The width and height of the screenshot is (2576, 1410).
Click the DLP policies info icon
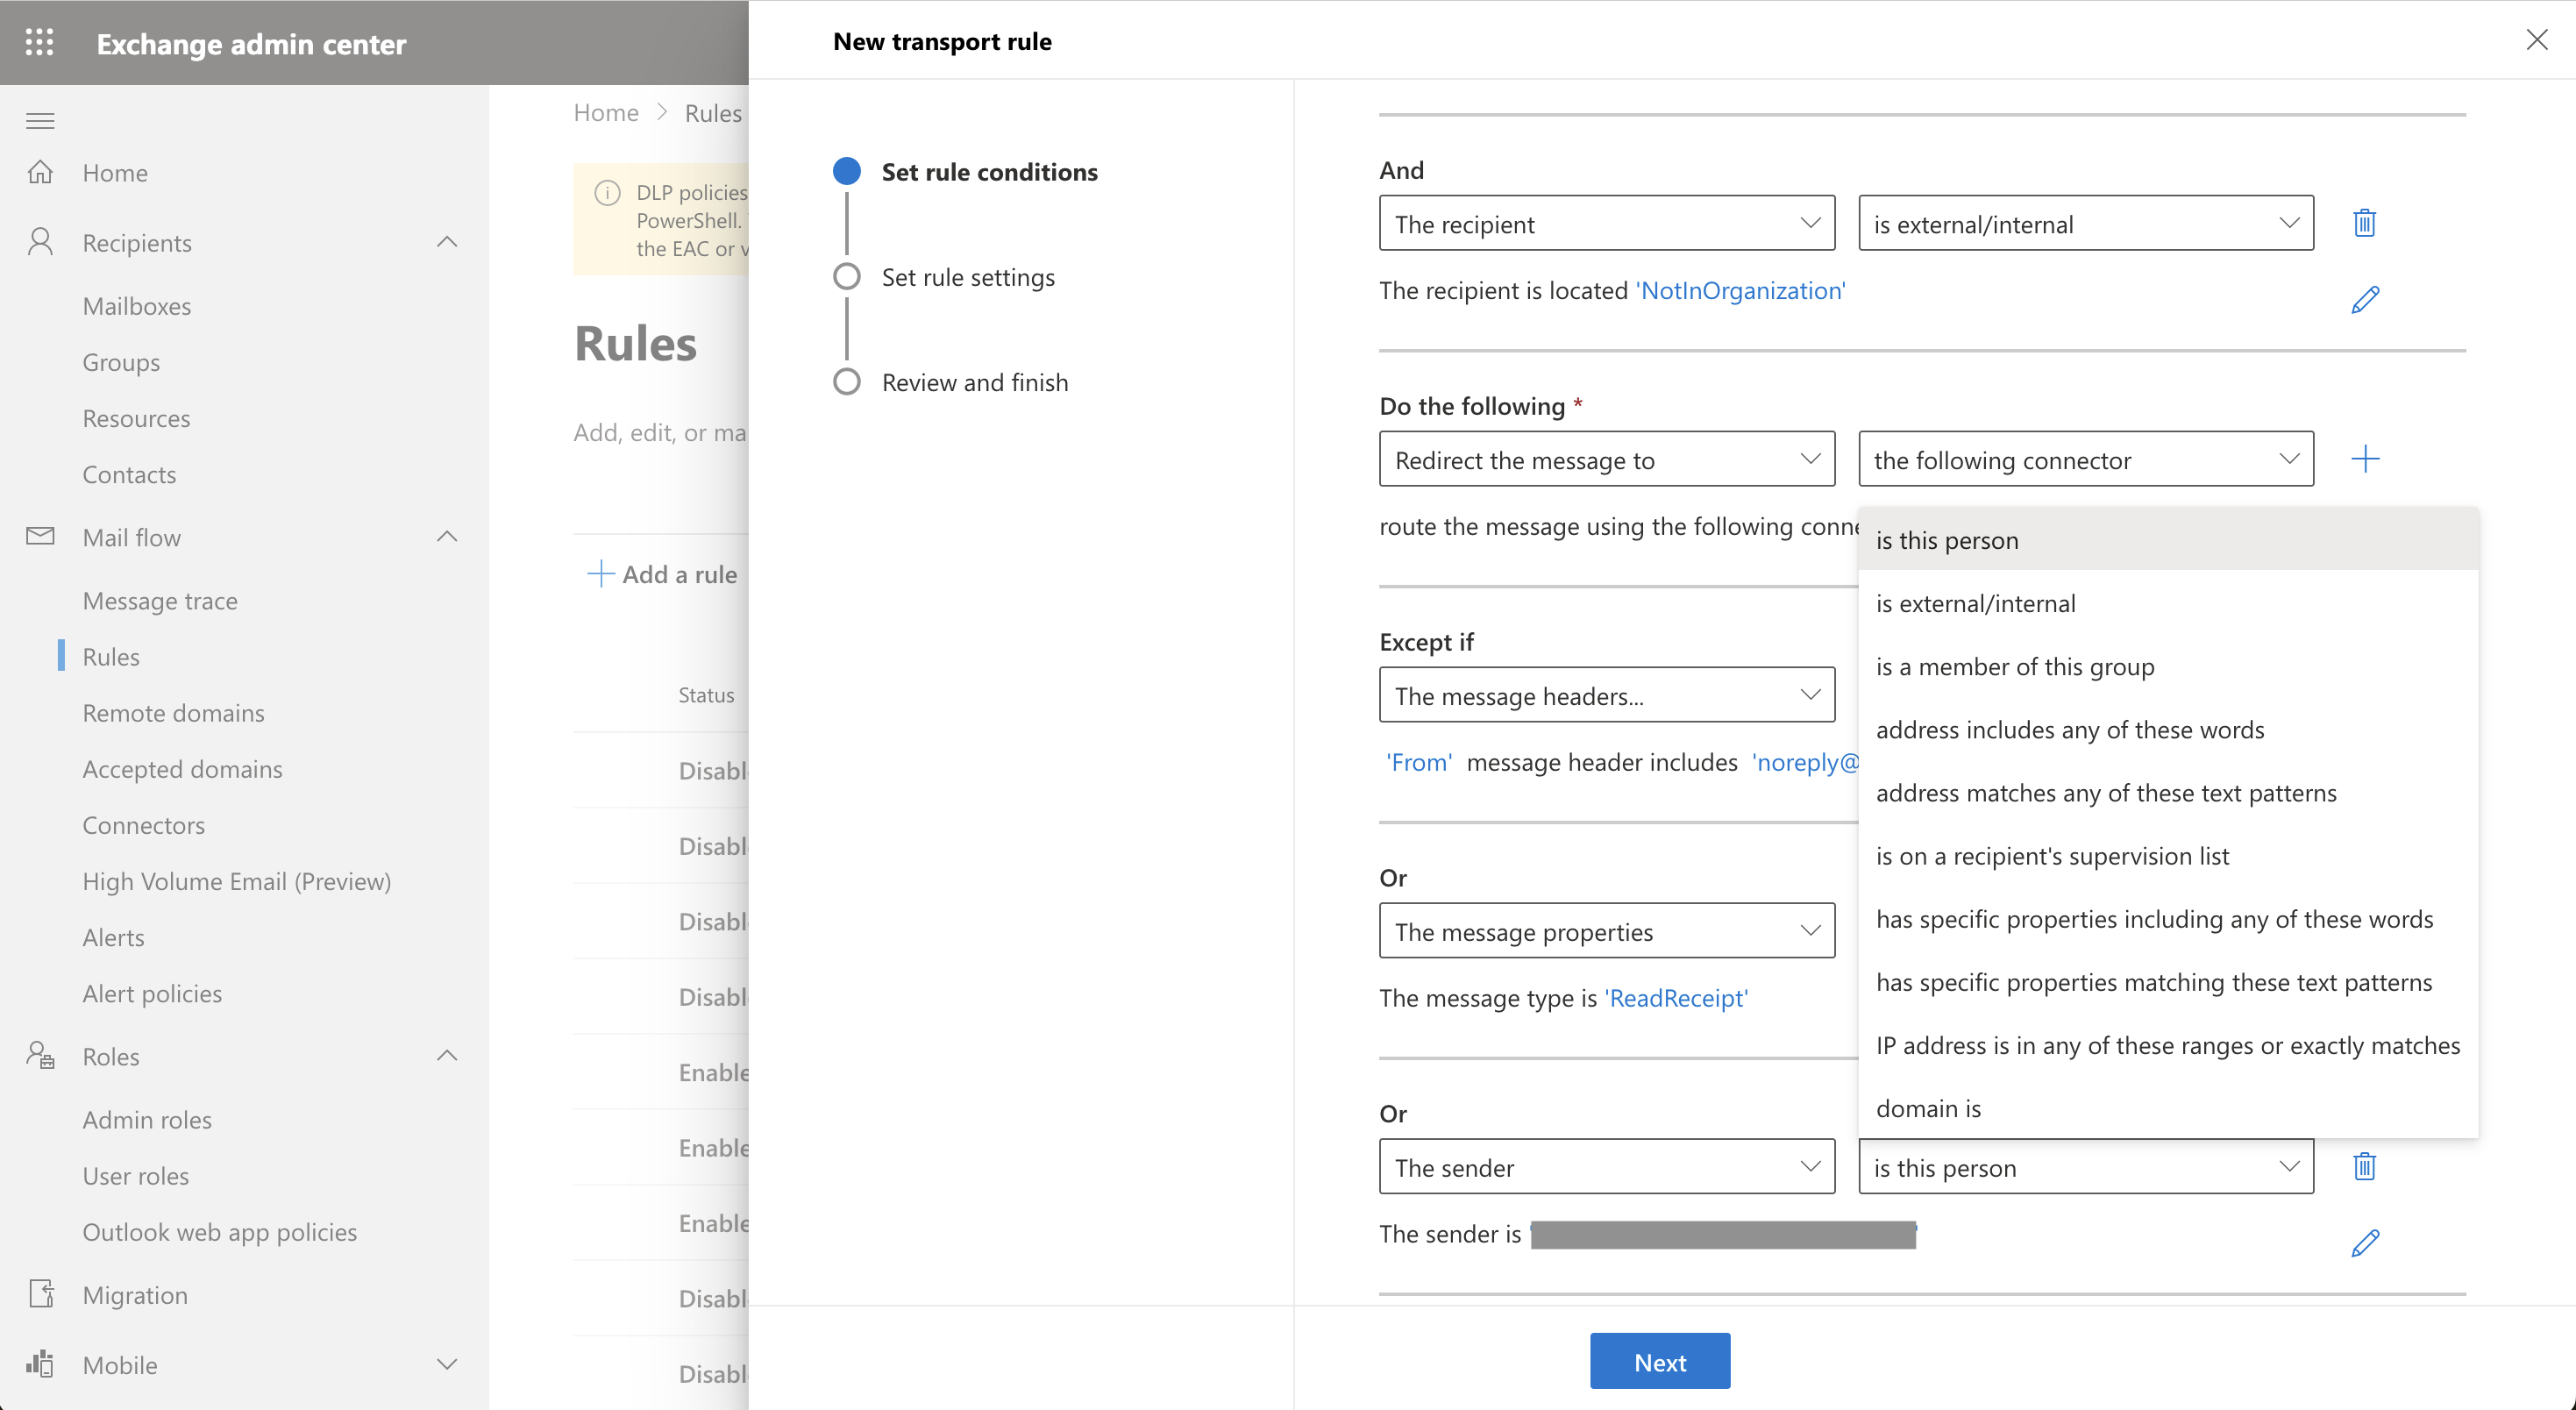point(607,192)
